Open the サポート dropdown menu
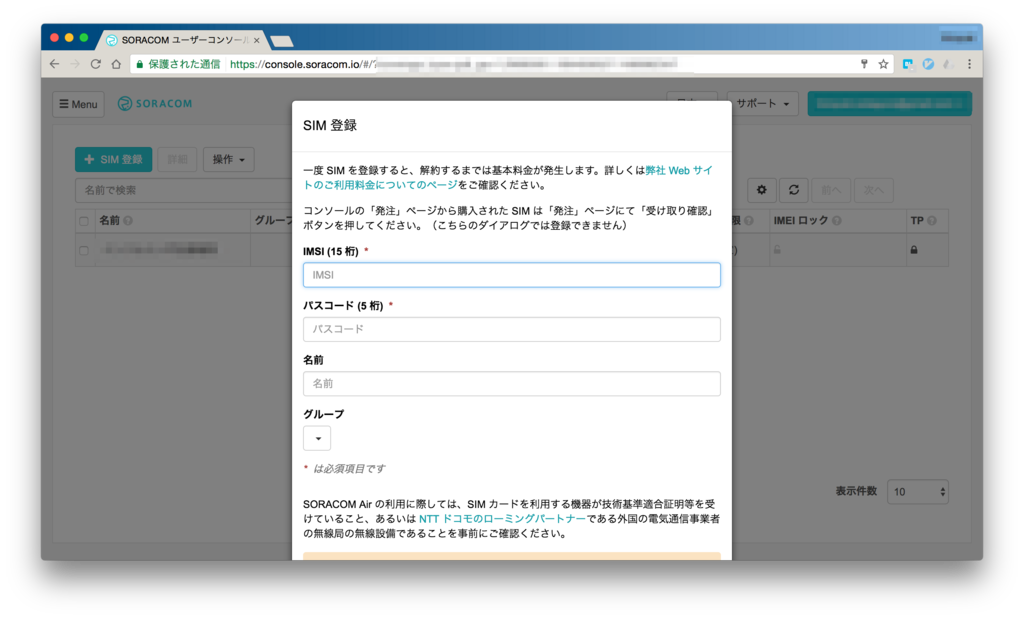 click(763, 104)
